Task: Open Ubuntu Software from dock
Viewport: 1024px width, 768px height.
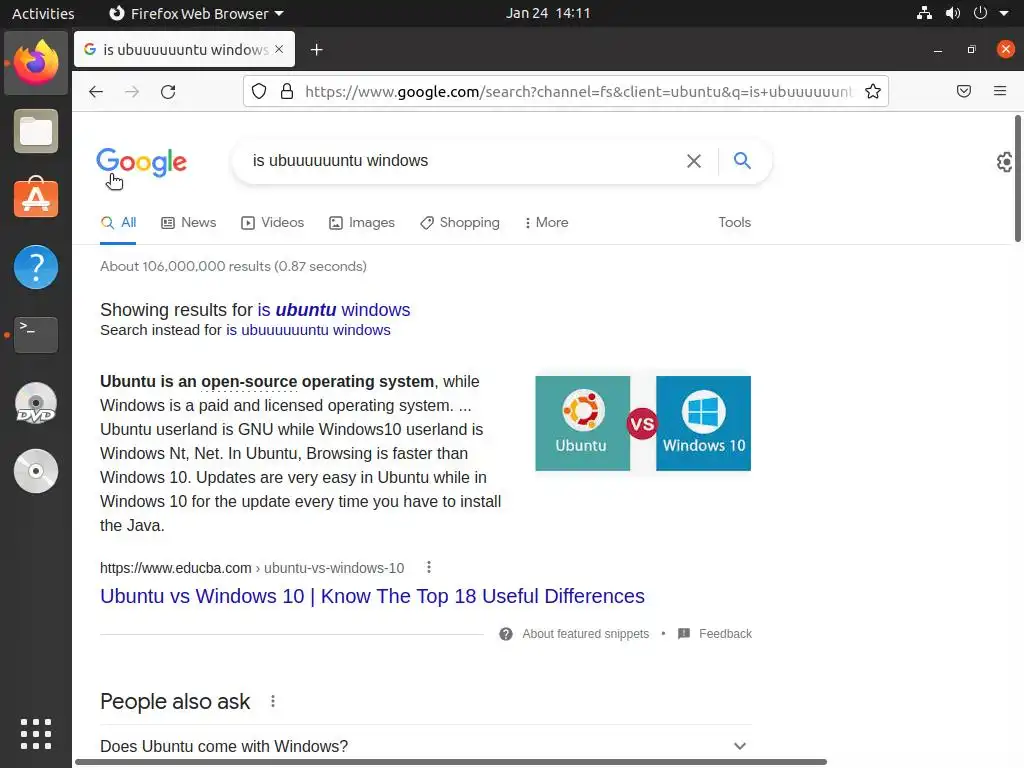Action: pyautogui.click(x=36, y=199)
